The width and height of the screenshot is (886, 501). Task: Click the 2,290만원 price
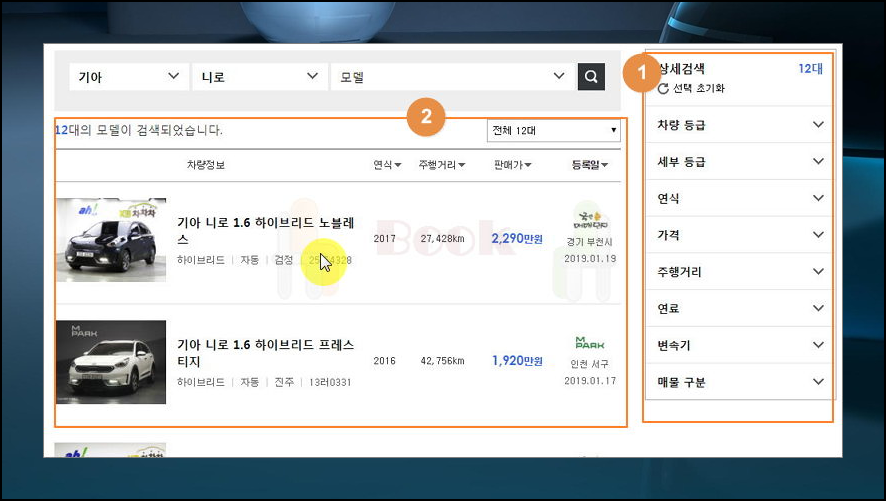pyautogui.click(x=516, y=238)
